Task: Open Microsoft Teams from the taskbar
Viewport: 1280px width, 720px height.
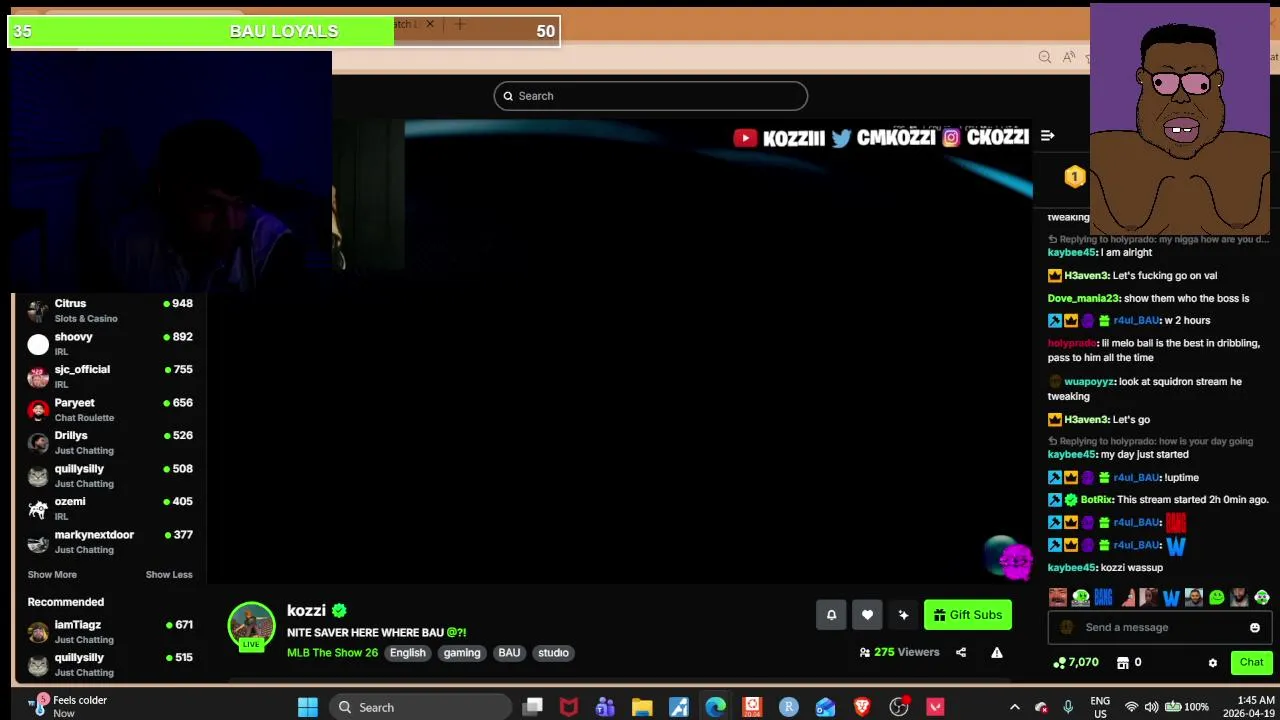Action: point(605,707)
